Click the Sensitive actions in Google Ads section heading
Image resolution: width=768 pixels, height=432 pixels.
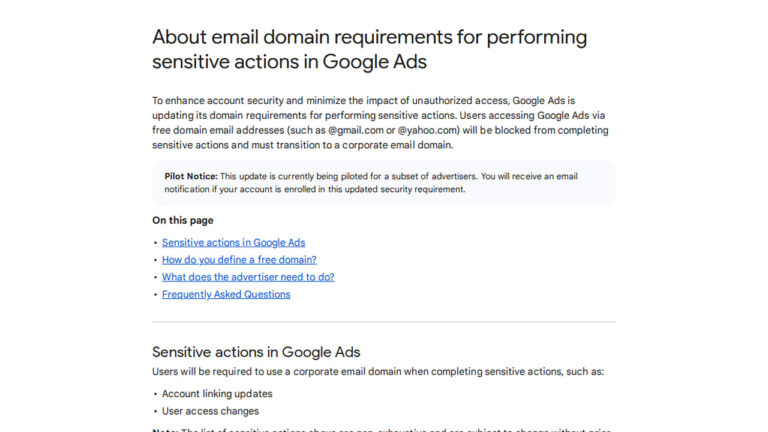pos(256,352)
